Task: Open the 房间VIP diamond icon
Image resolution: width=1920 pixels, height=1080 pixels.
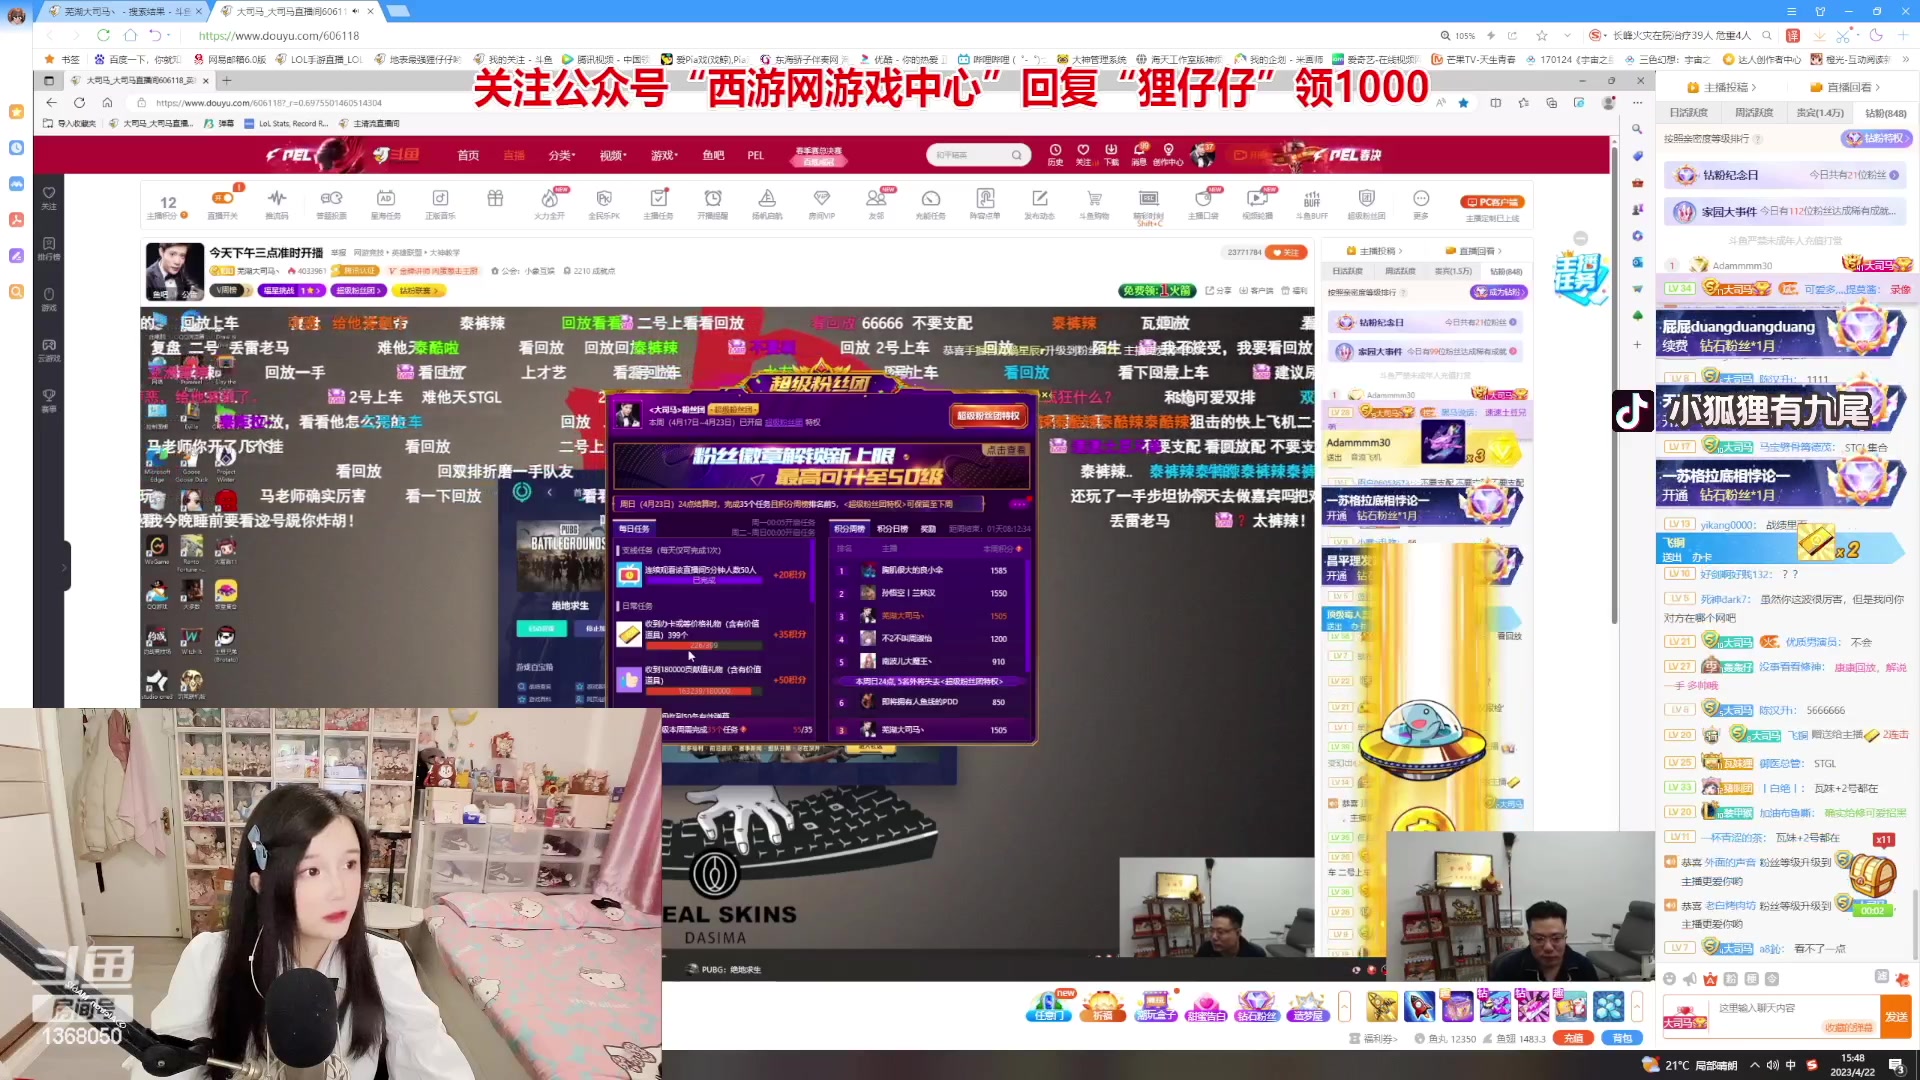Action: click(822, 203)
